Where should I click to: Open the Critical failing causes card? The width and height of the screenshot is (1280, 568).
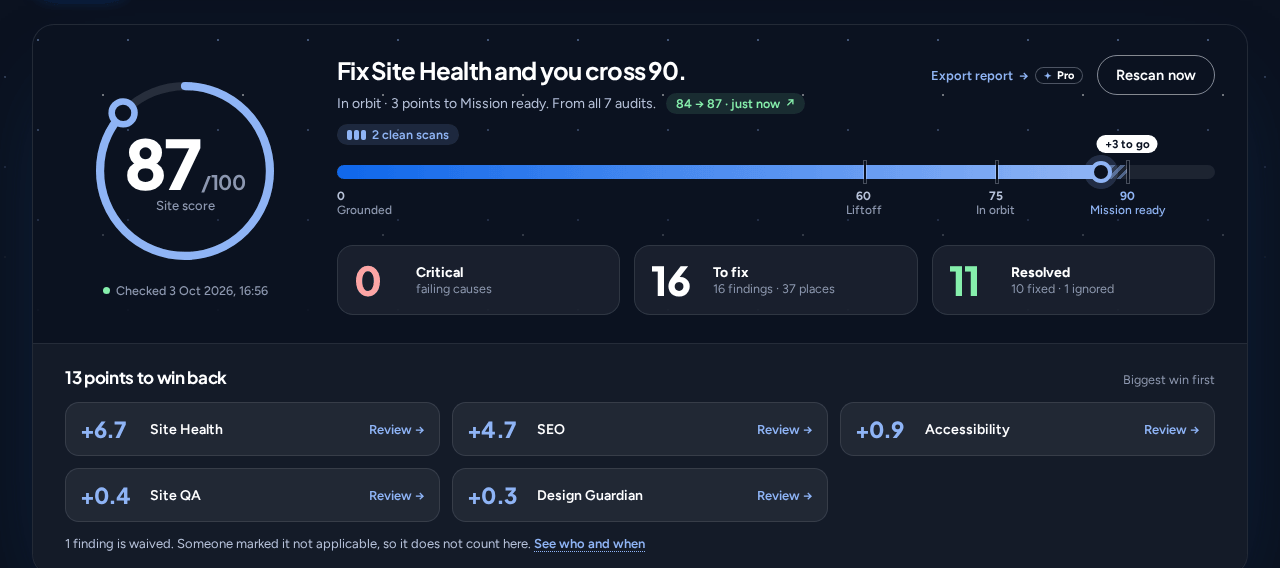pyautogui.click(x=478, y=280)
